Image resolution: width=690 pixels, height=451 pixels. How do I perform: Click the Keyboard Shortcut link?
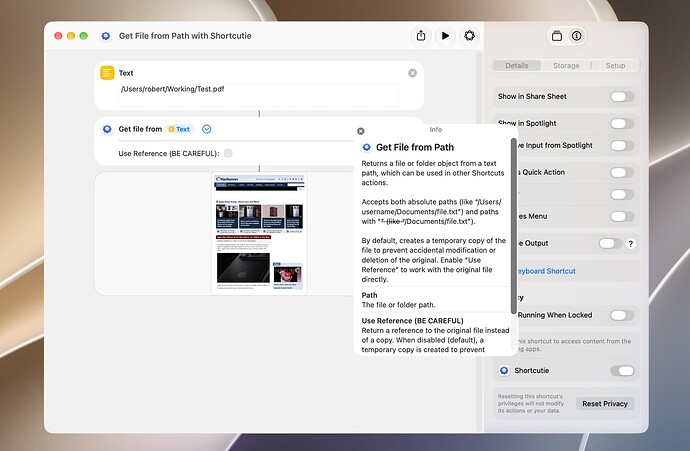point(545,271)
